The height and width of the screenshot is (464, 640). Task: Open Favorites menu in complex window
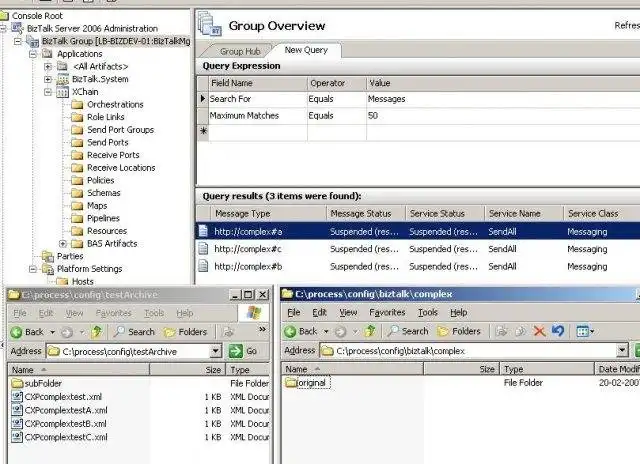[x=387, y=313]
